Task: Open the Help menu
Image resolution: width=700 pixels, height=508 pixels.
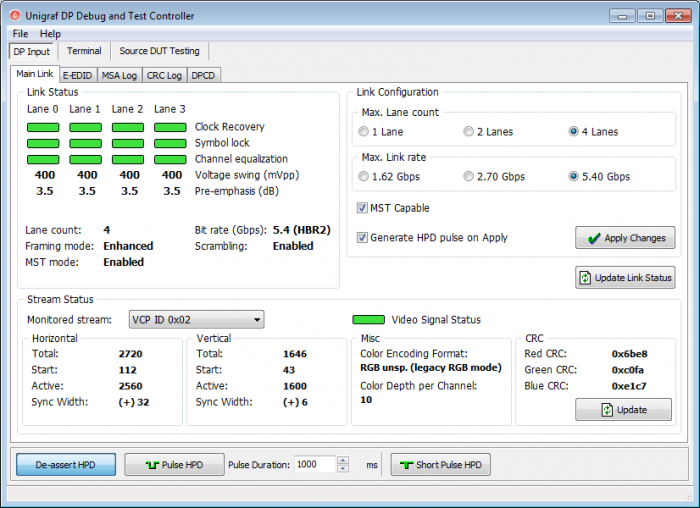Action: tap(50, 34)
